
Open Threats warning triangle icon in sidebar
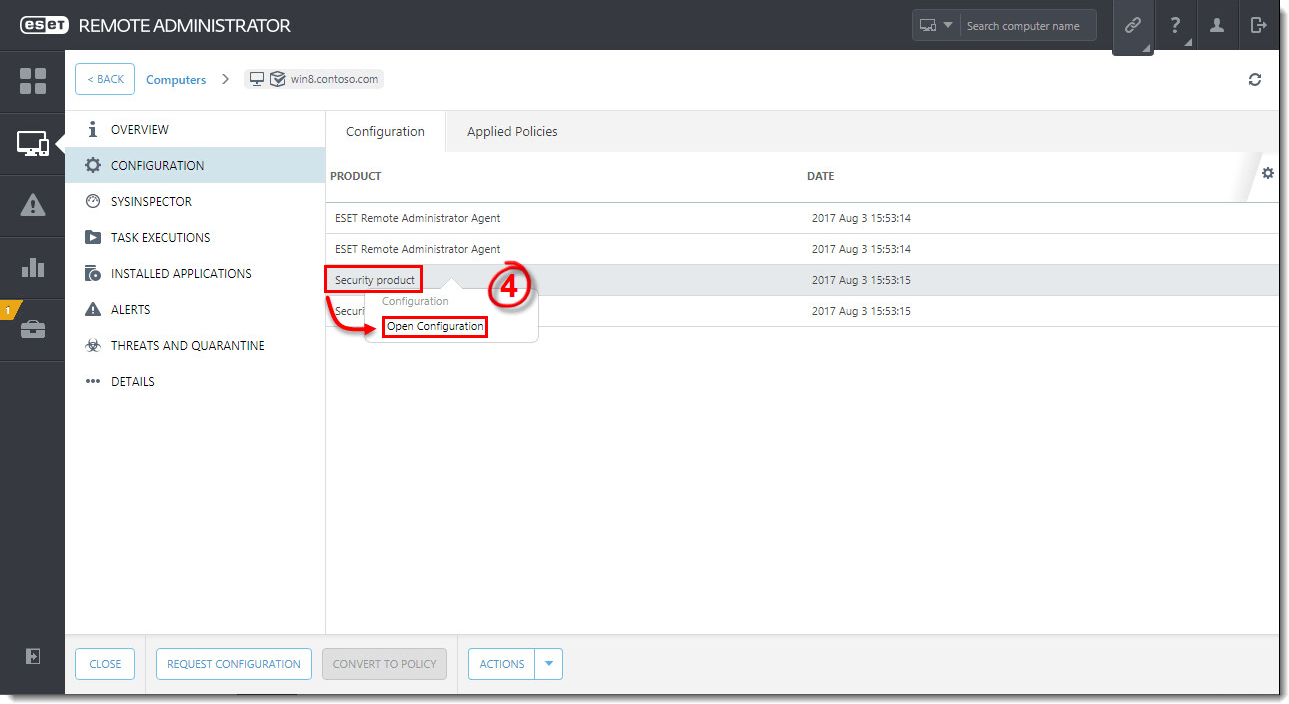point(33,206)
